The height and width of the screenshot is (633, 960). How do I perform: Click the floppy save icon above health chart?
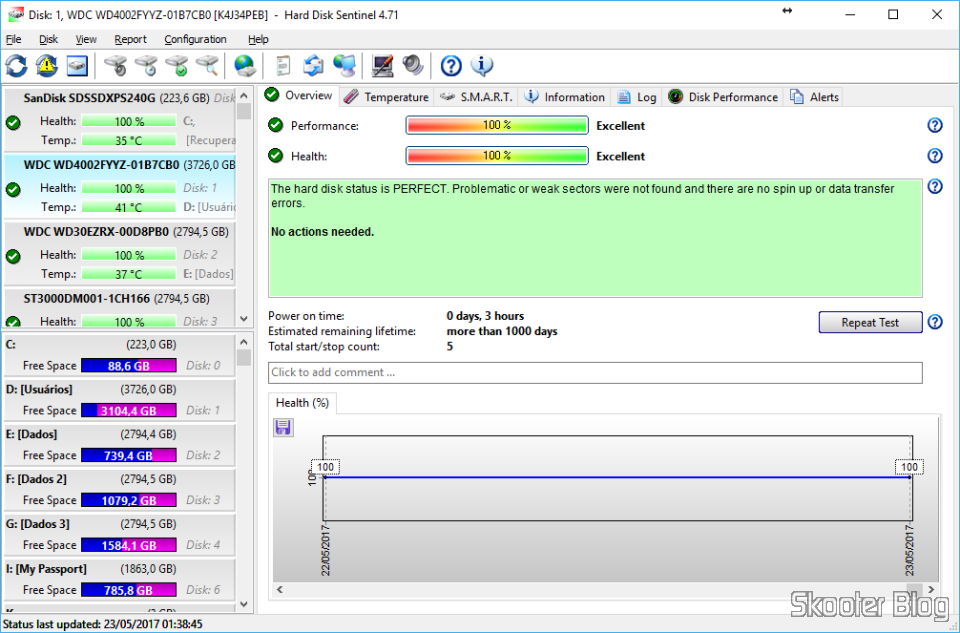[x=283, y=427]
